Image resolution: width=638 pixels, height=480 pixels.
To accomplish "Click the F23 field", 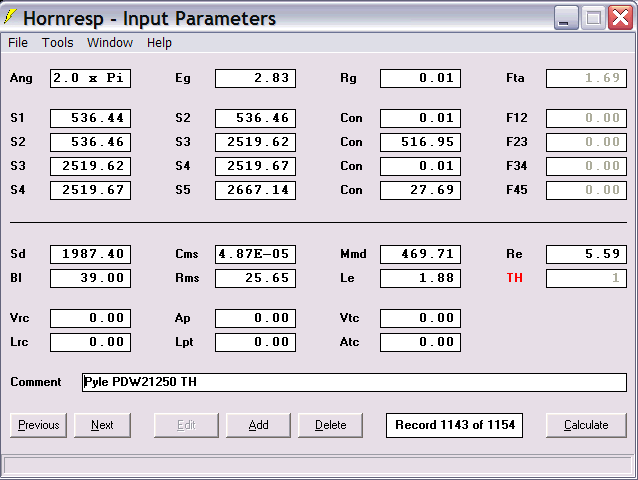I will click(586, 142).
